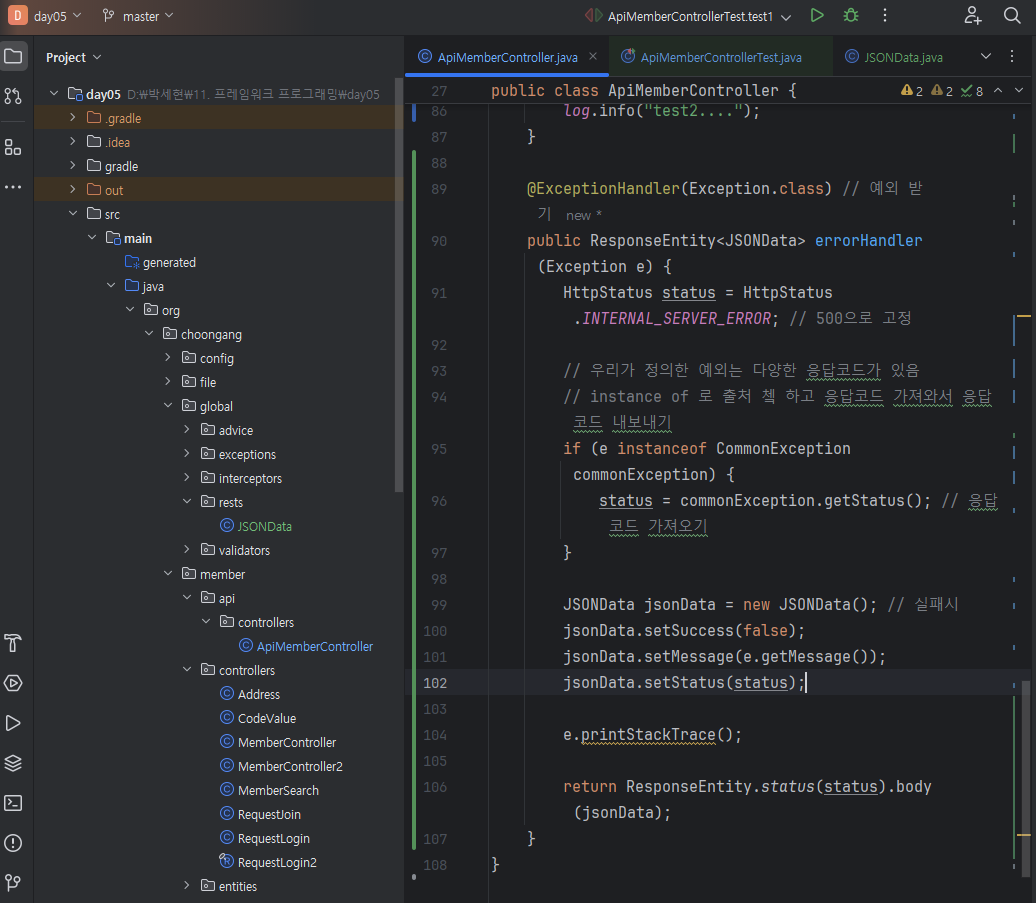Click the errorHandler method name
The image size is (1036, 903).
pos(868,240)
